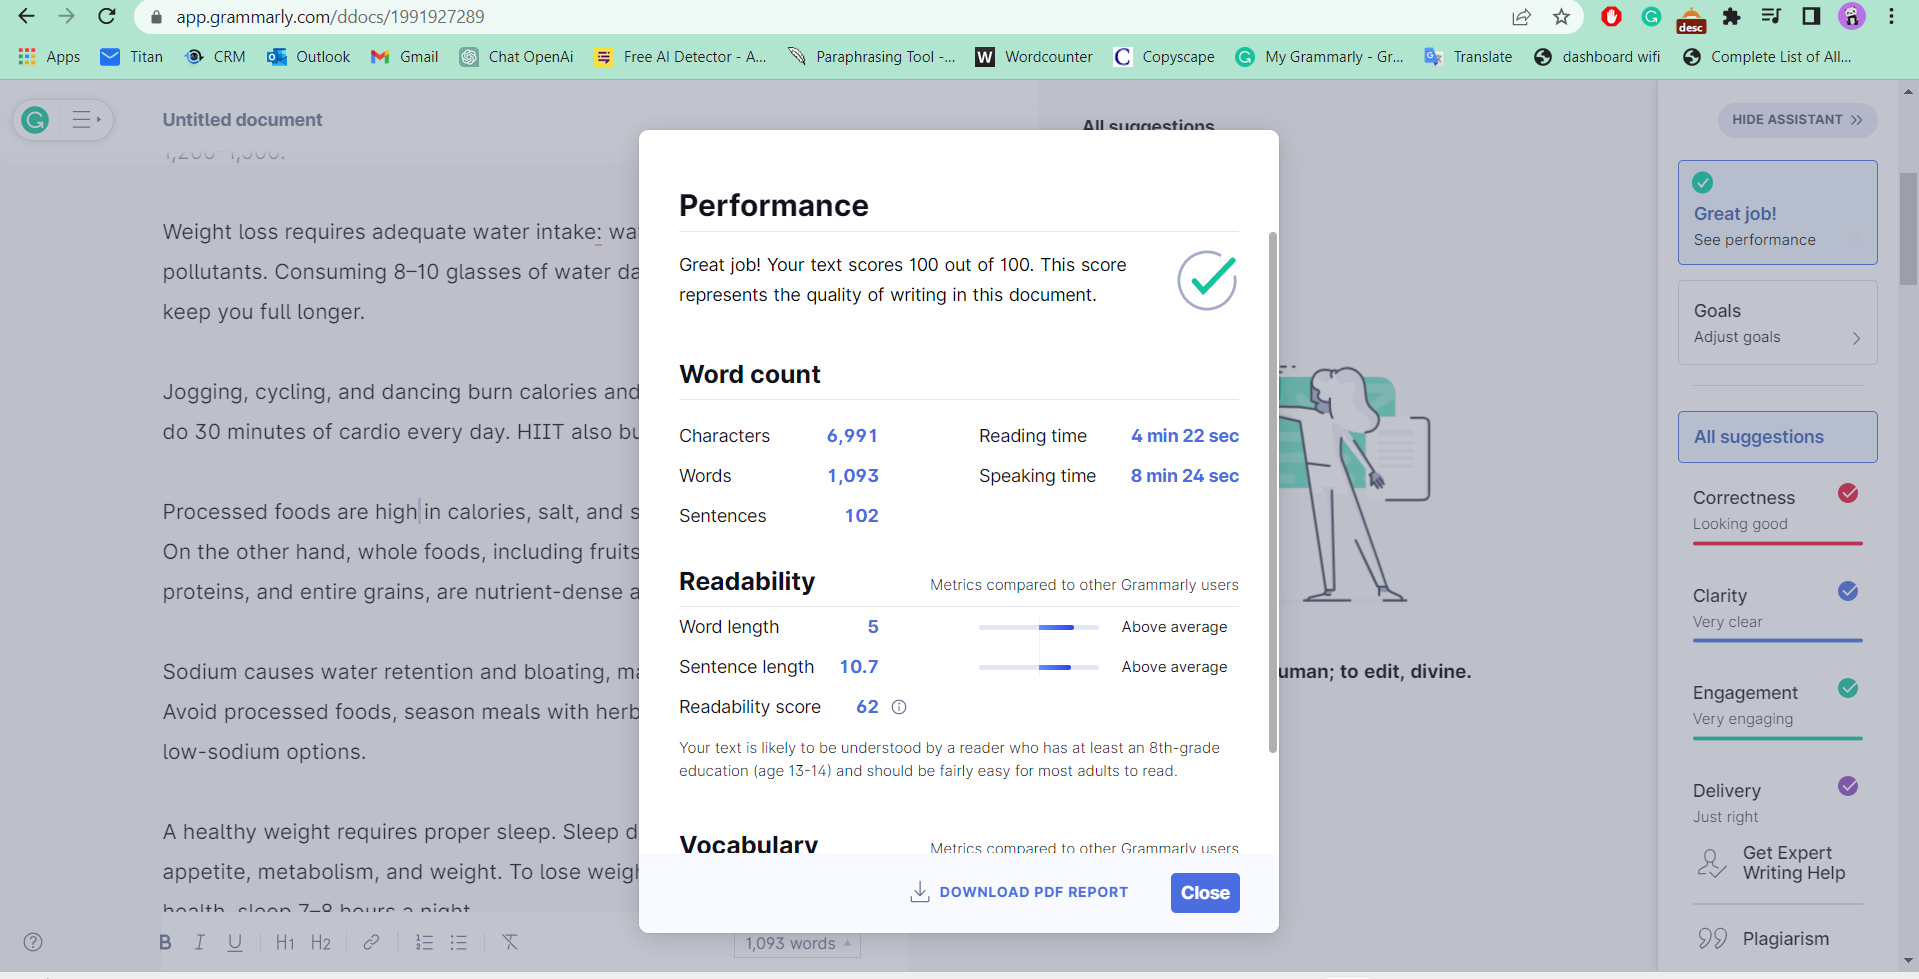Open the Plagiarism check

pyautogui.click(x=1765, y=939)
